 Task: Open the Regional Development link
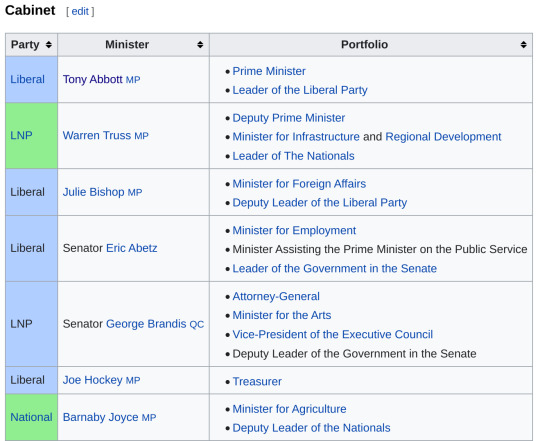tap(443, 137)
